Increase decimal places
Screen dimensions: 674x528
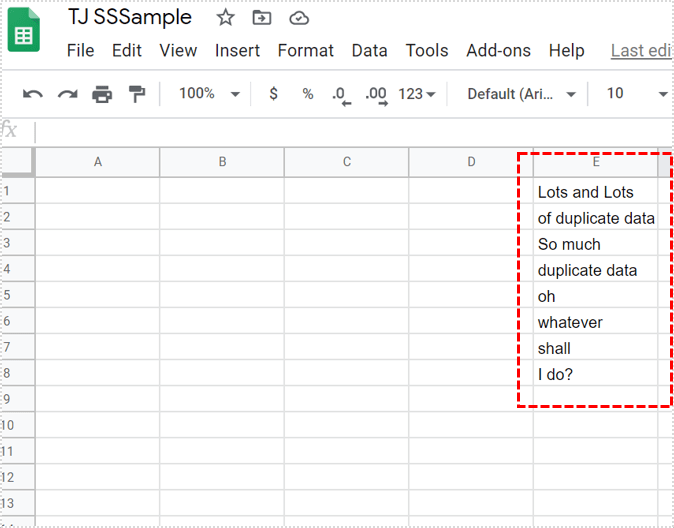click(376, 94)
